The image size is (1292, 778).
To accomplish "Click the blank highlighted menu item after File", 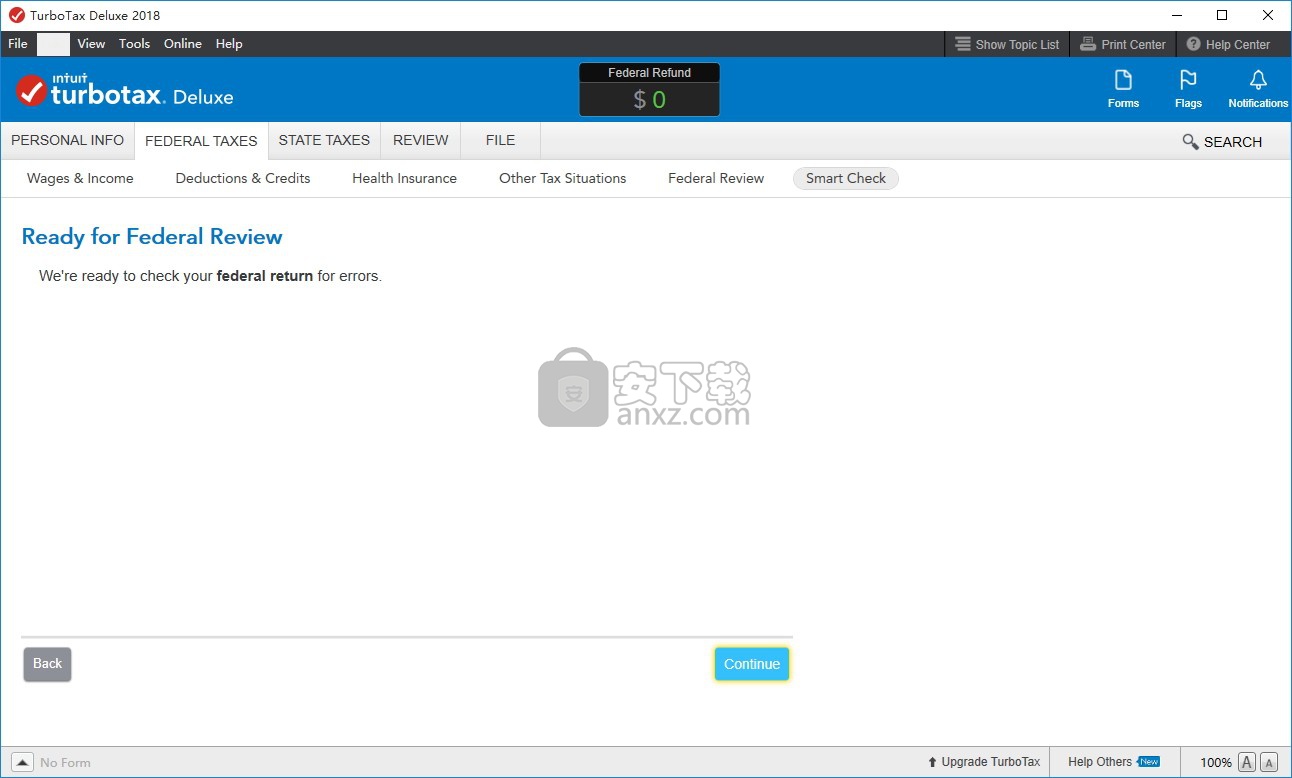I will click(x=53, y=44).
